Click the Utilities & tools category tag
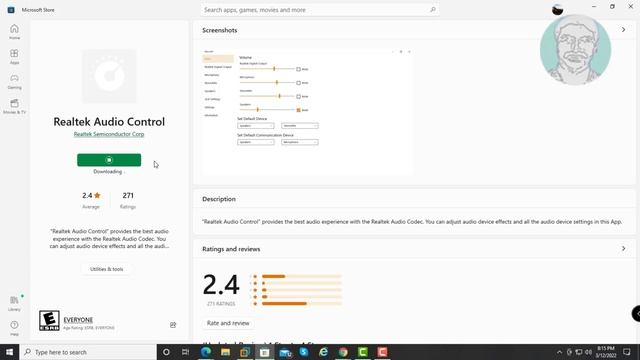 pos(107,269)
